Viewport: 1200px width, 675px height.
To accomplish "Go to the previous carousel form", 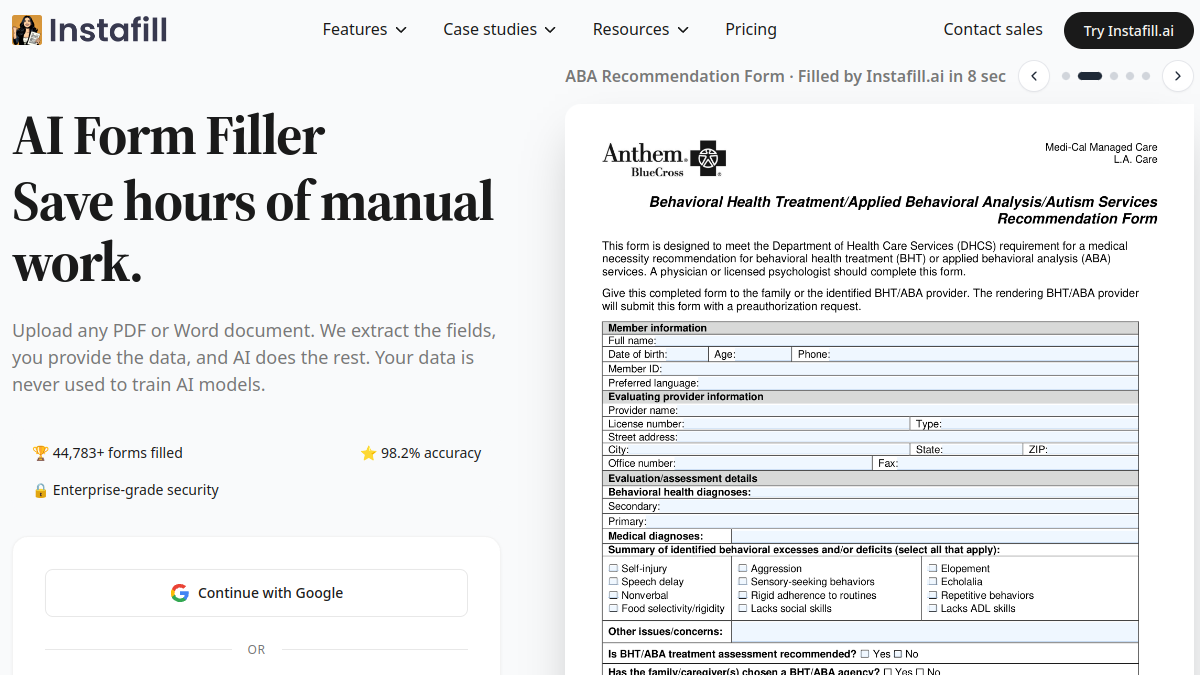I will point(1034,76).
